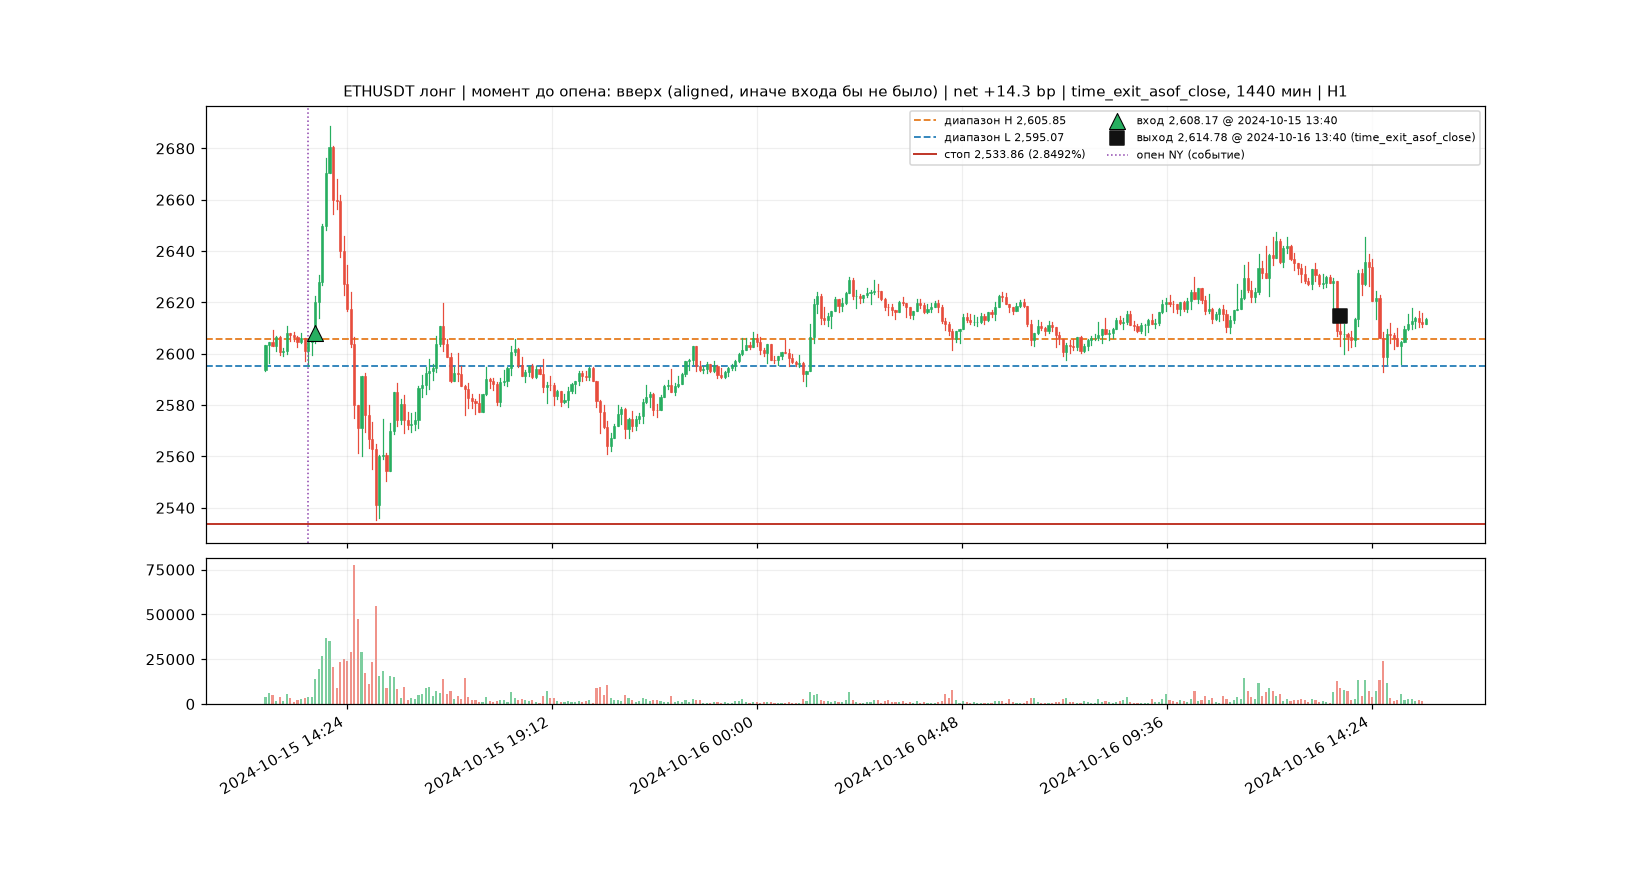Click the 2640 price axis label
The width and height of the screenshot is (1650, 880).
point(175,252)
